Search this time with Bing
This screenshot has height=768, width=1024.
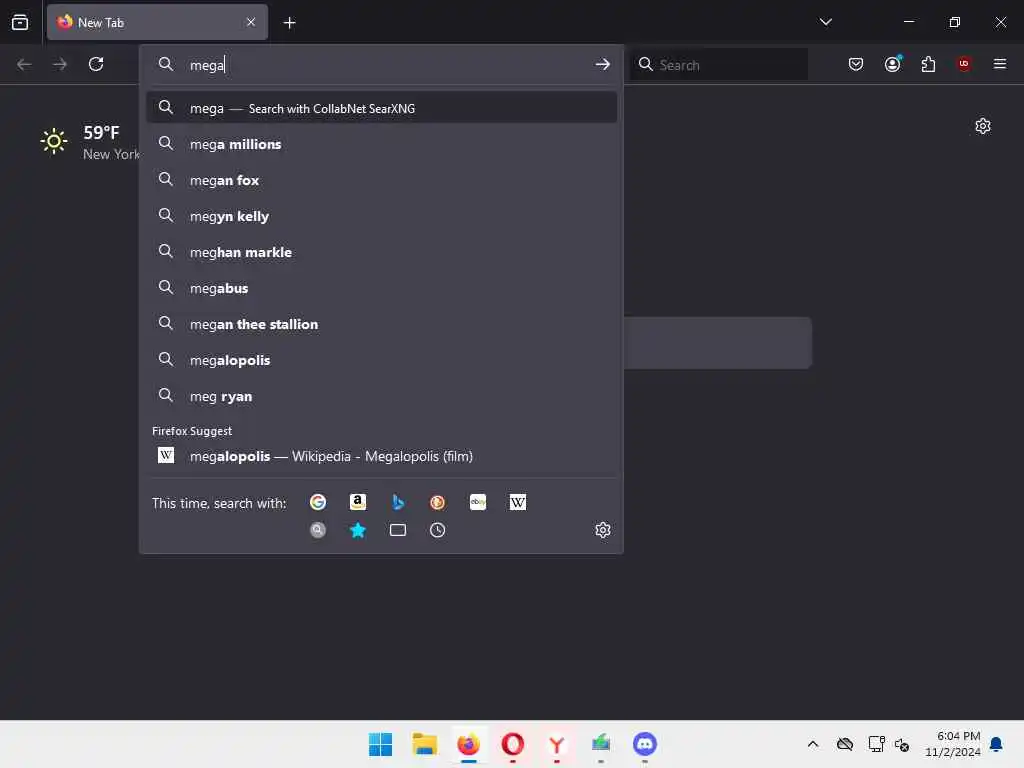click(x=398, y=502)
